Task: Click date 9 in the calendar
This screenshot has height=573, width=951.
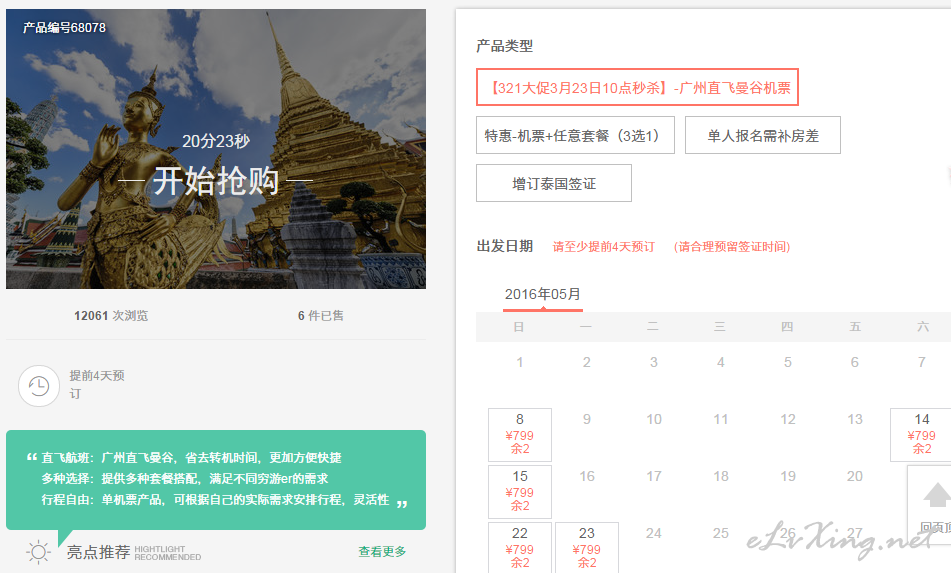Action: (x=586, y=419)
